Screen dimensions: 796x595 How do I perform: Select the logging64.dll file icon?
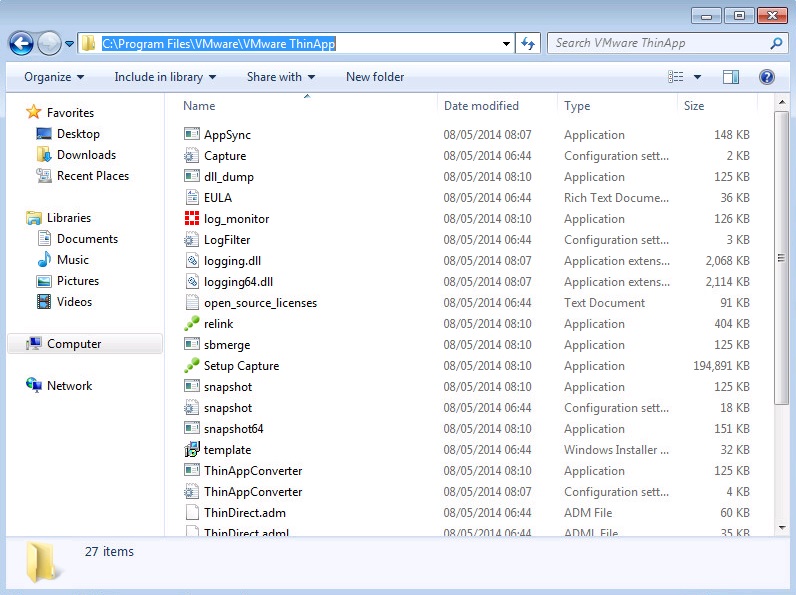[x=191, y=281]
